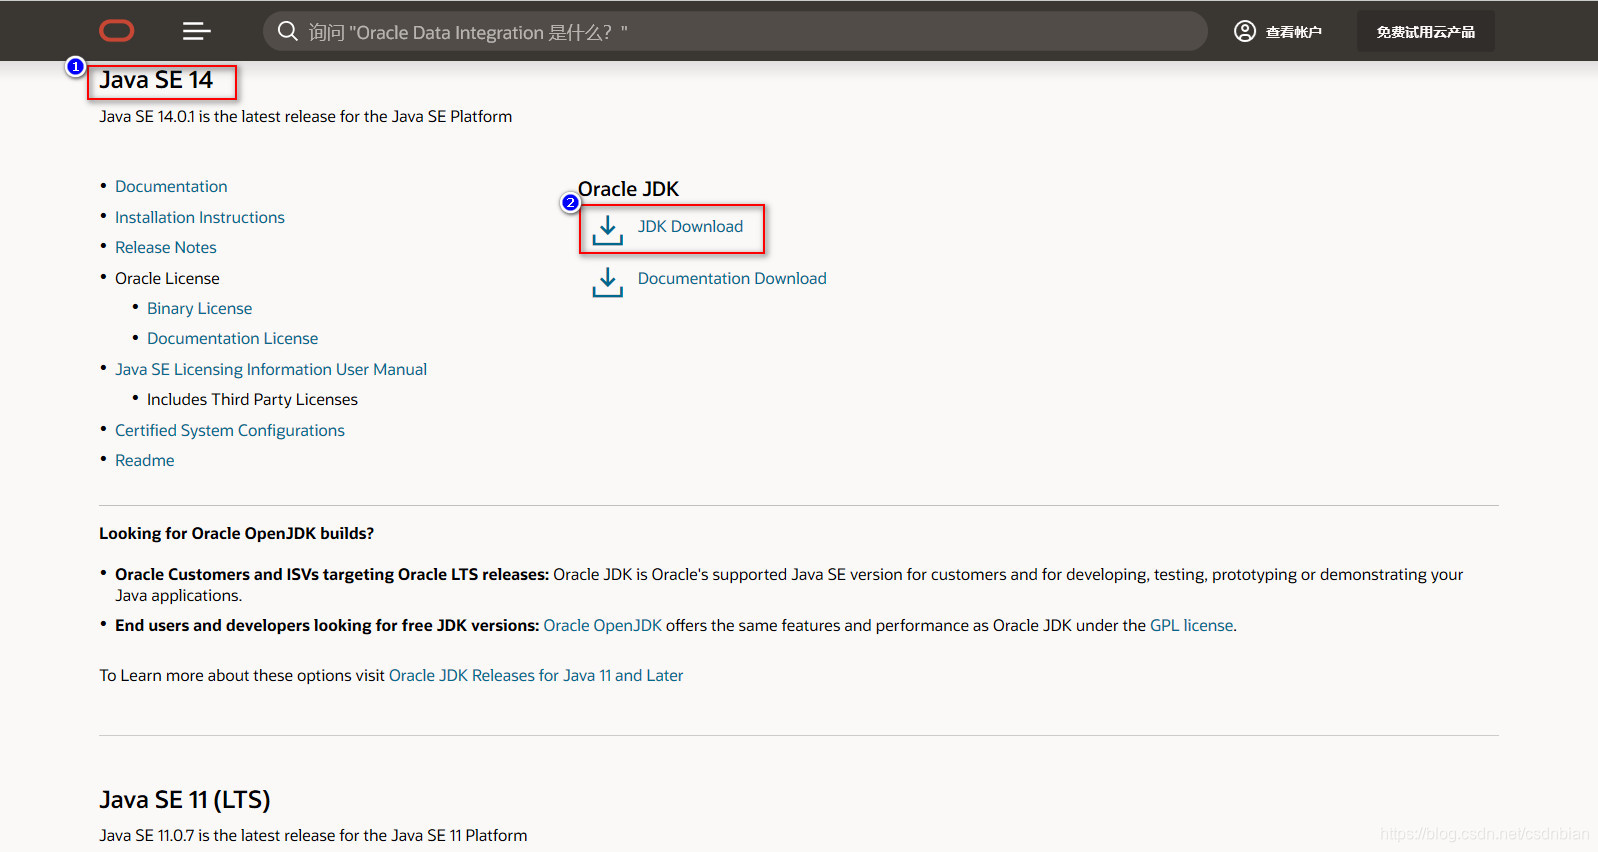This screenshot has height=852, width=1598.
Task: Click the account profile icon
Action: pos(1245,31)
